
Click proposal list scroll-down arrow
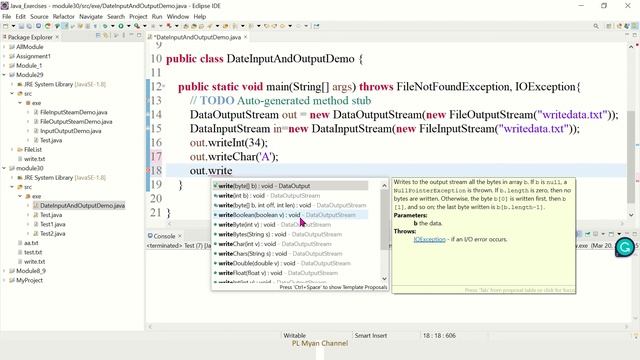coord(384,279)
